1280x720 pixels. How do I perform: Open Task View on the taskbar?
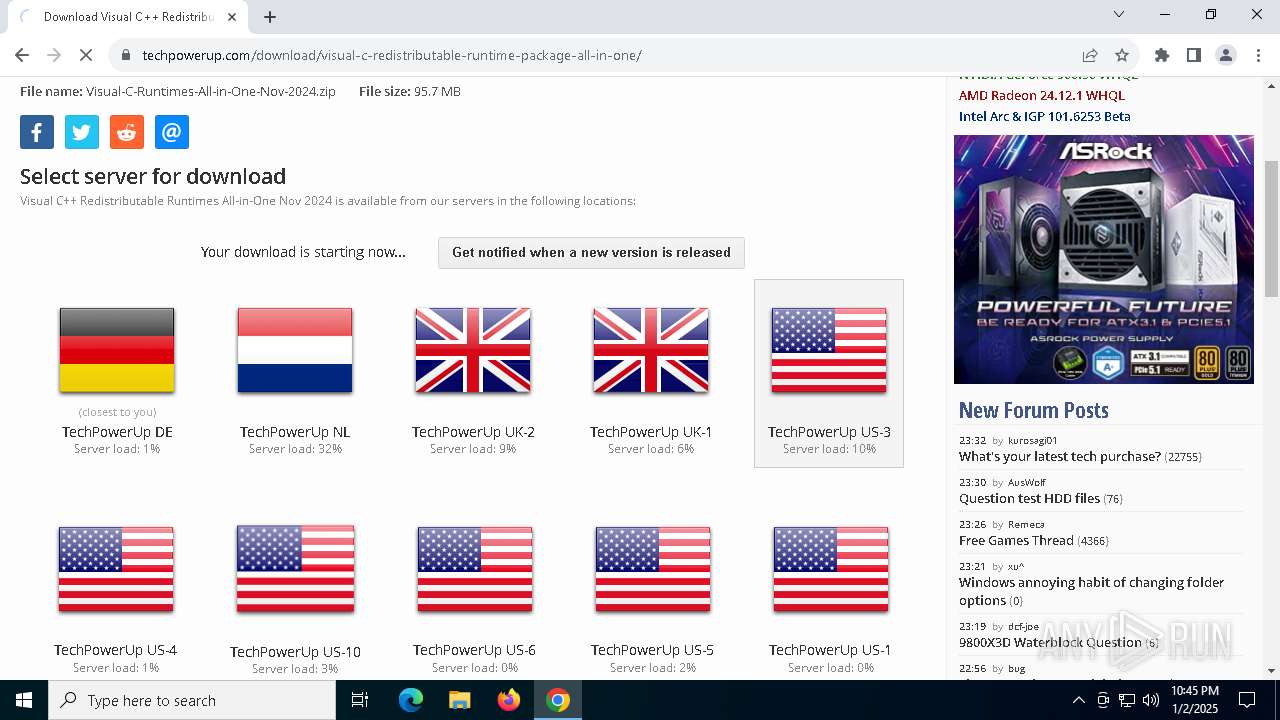tap(360, 700)
